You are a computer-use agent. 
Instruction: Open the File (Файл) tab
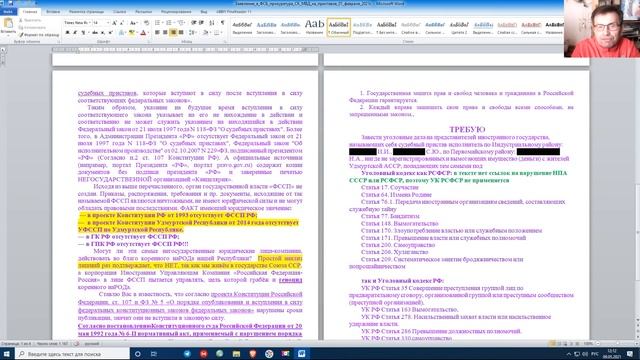8,12
